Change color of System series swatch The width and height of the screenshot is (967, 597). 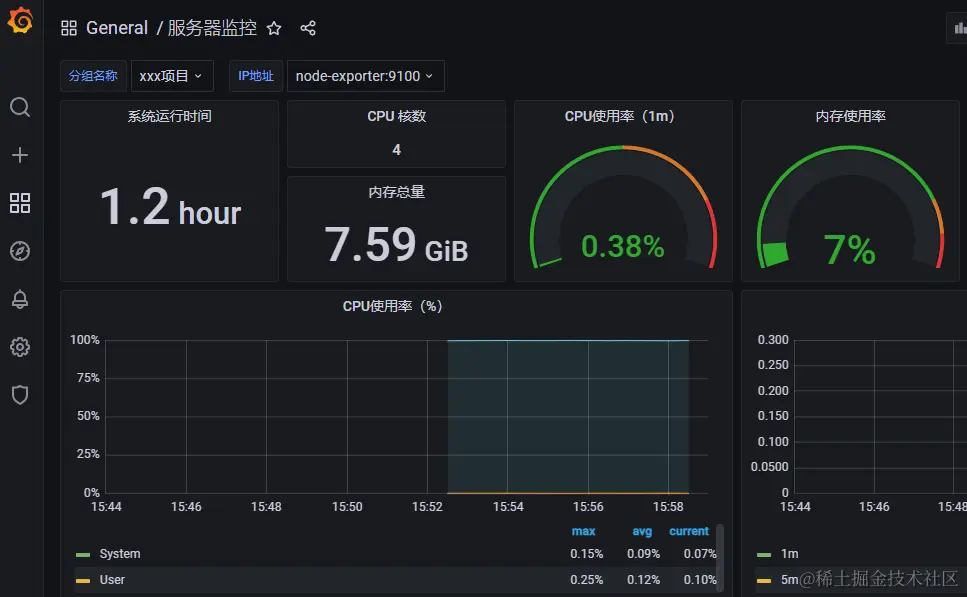tap(83, 554)
